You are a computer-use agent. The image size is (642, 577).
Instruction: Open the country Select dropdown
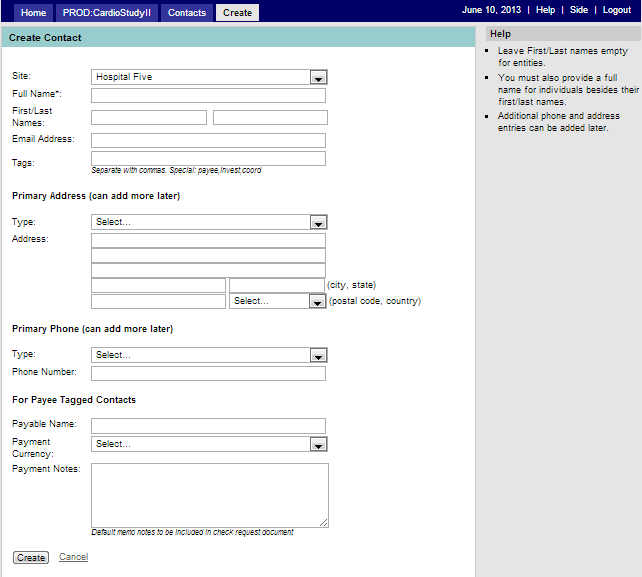(277, 301)
